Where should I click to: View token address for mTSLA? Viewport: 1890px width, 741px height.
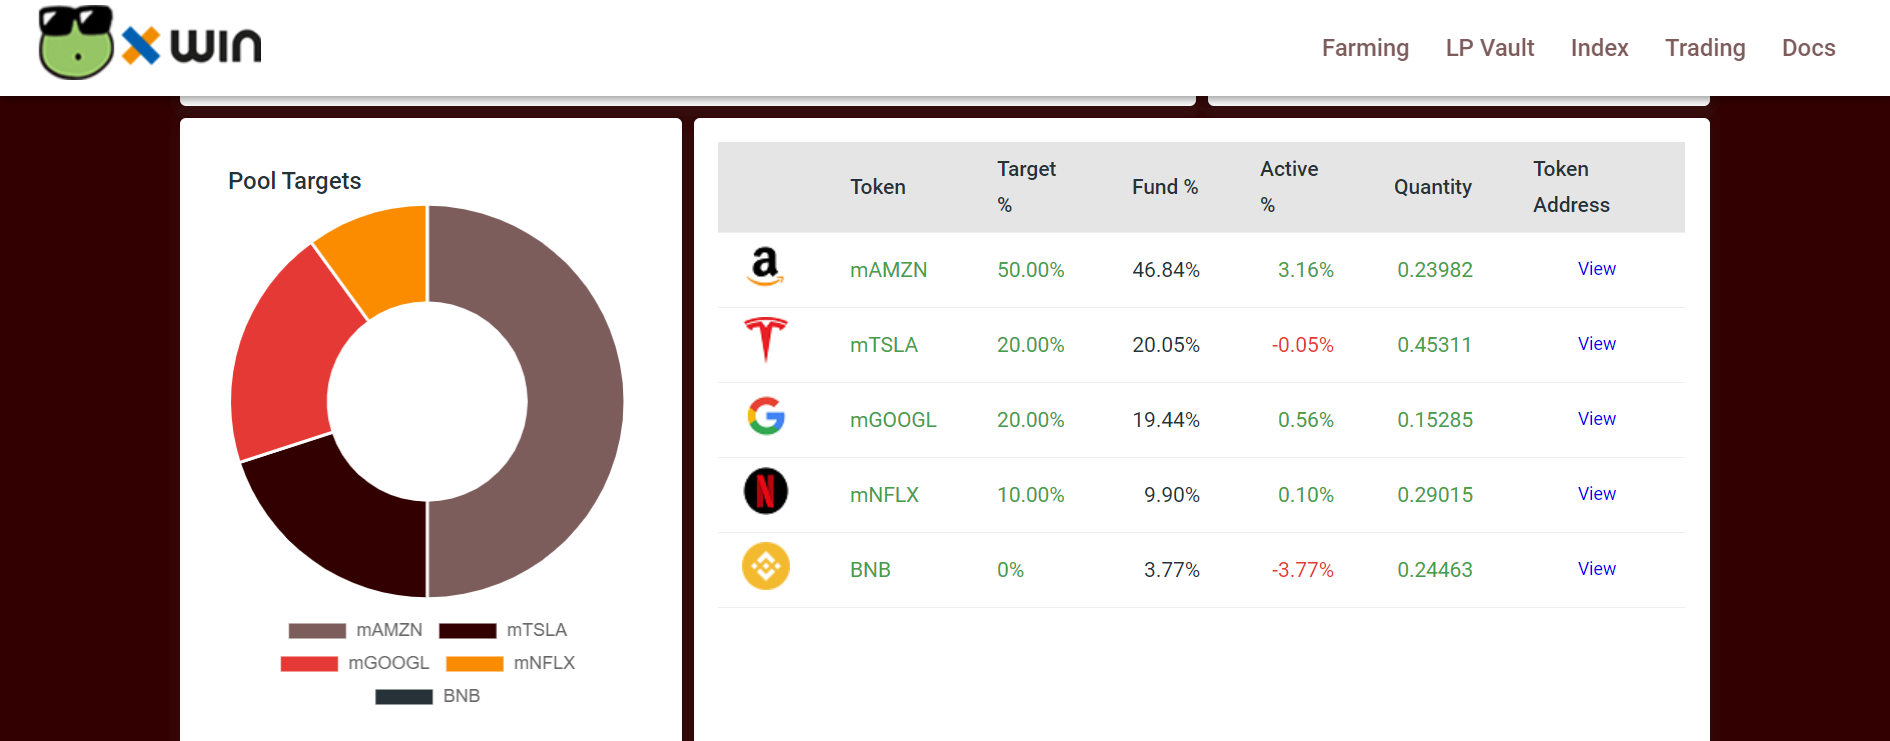coord(1596,344)
